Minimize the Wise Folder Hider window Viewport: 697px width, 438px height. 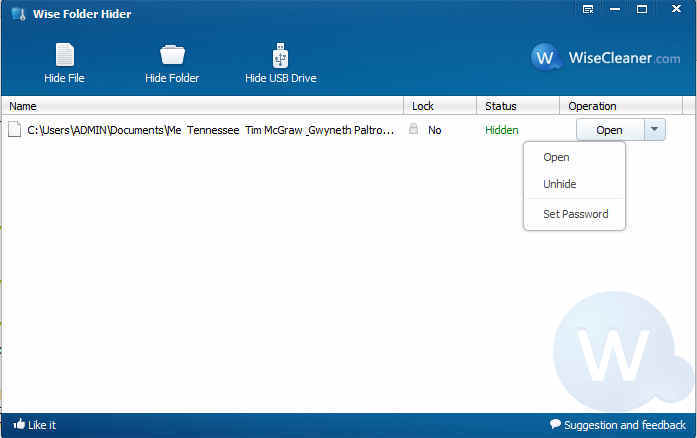click(615, 9)
